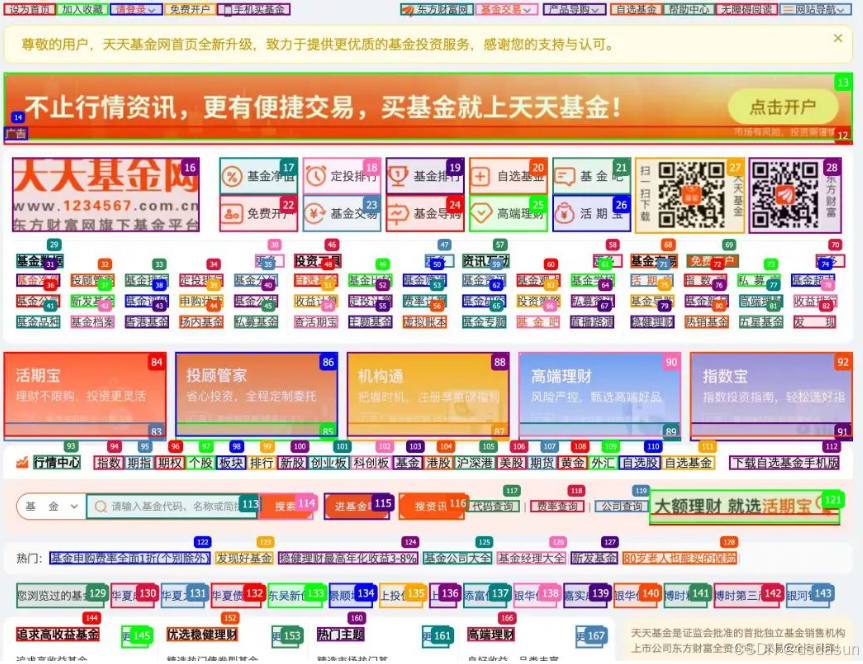Click the person icon of the 免费开户 tile
The height and width of the screenshot is (664, 863).
pyautogui.click(x=232, y=214)
